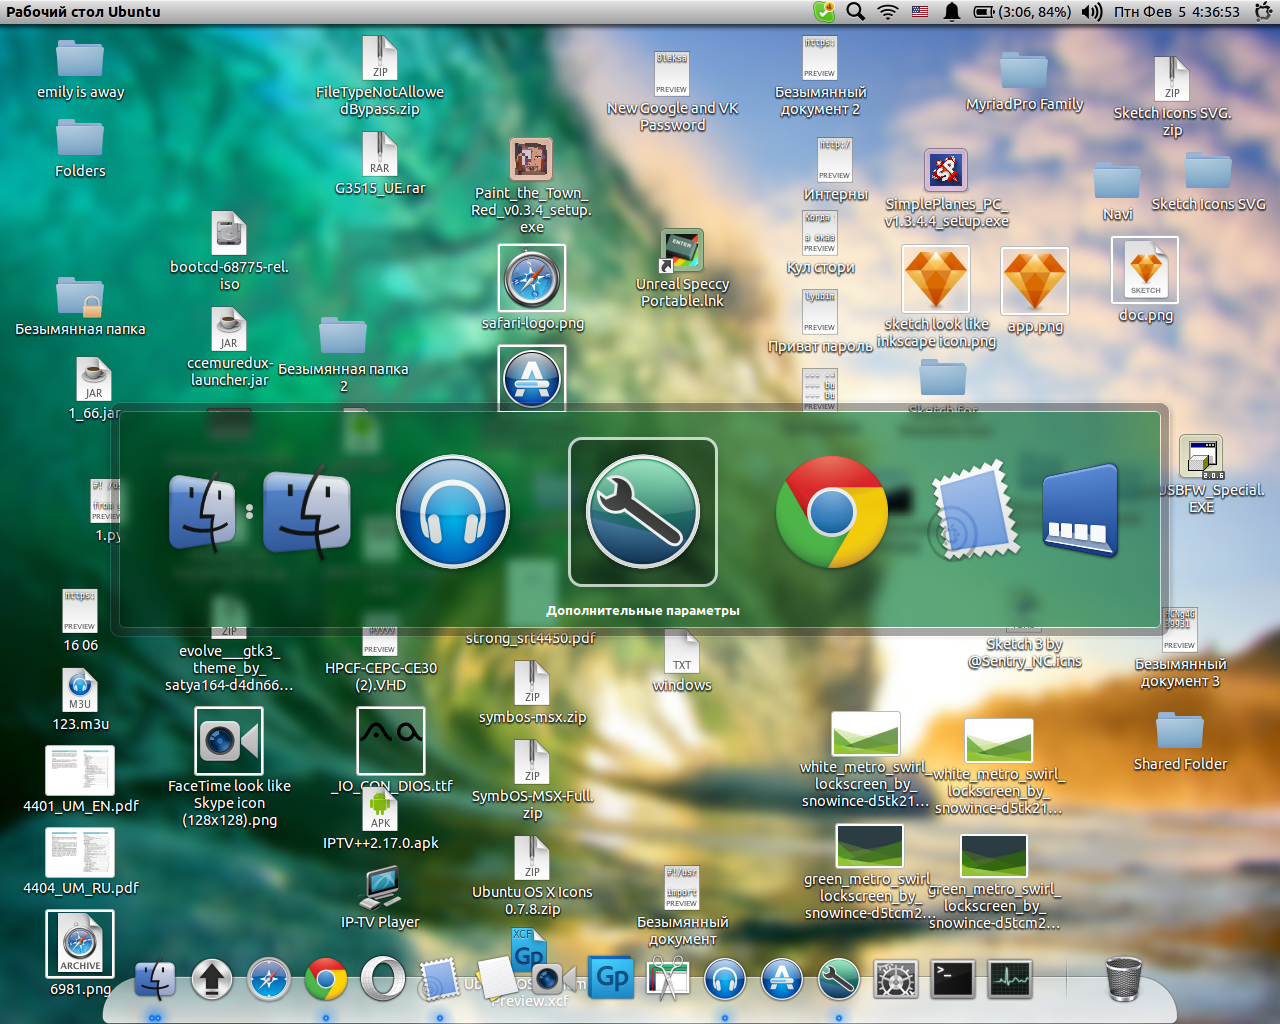
Task: Select the IP-TV Player icon
Action: coord(380,888)
